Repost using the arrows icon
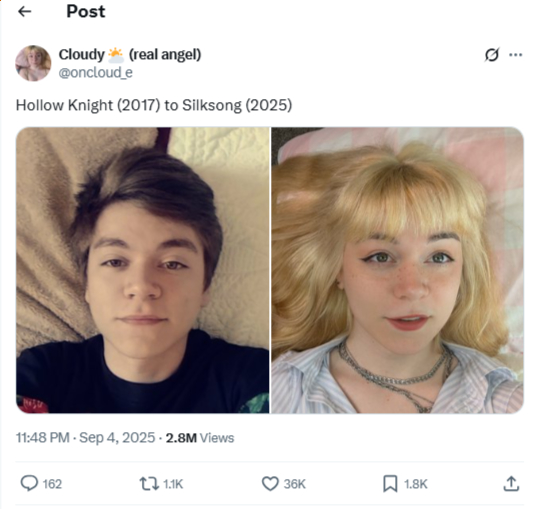The image size is (539, 509). [x=149, y=484]
